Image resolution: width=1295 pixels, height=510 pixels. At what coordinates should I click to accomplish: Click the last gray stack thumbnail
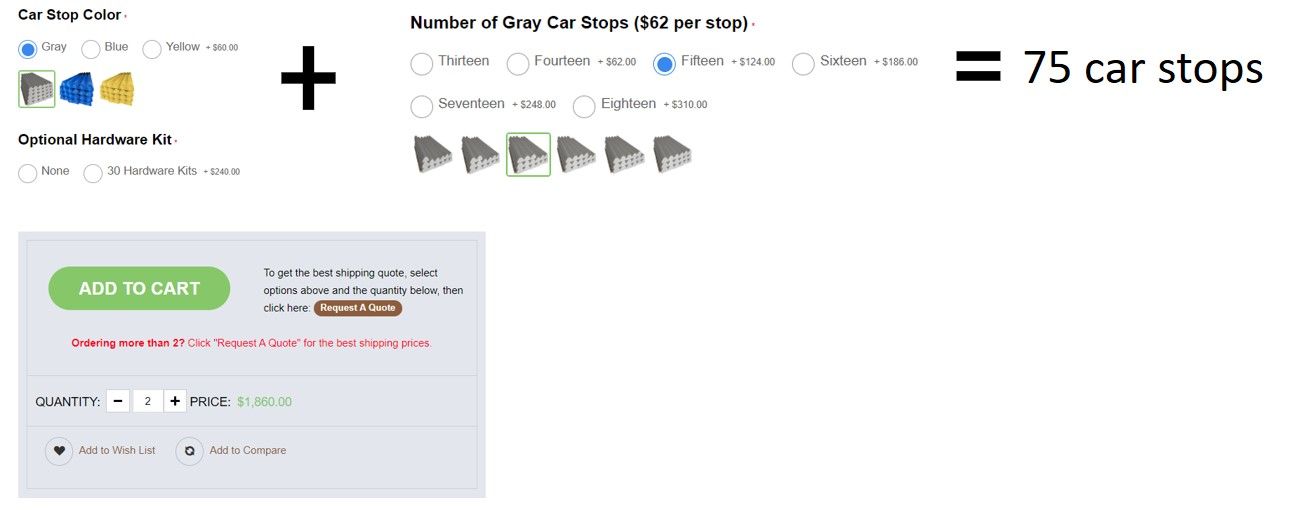672,154
